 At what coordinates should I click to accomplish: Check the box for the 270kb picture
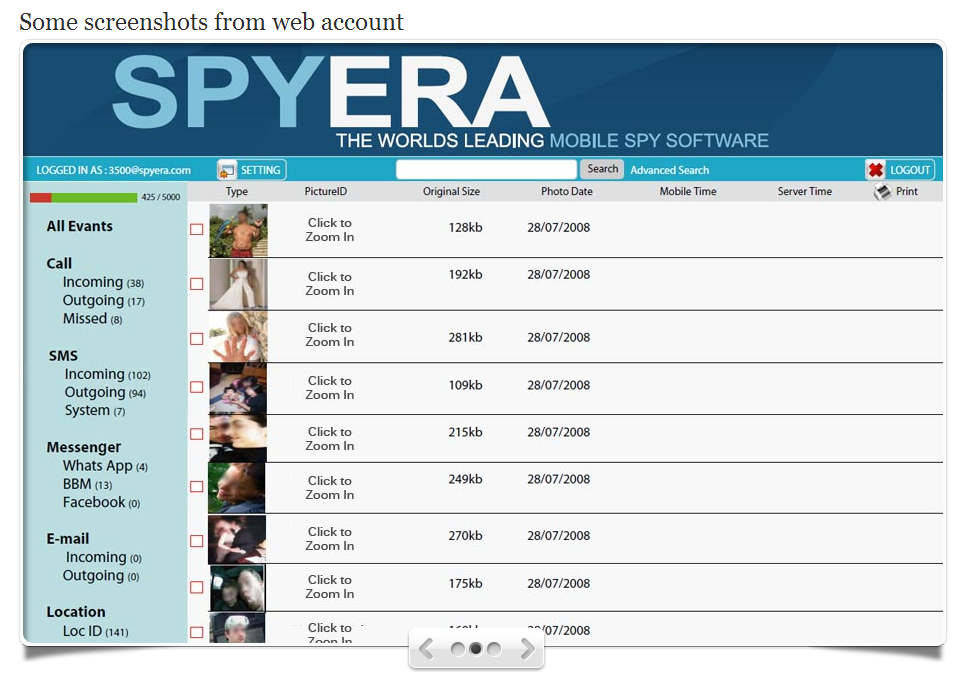pyautogui.click(x=197, y=541)
